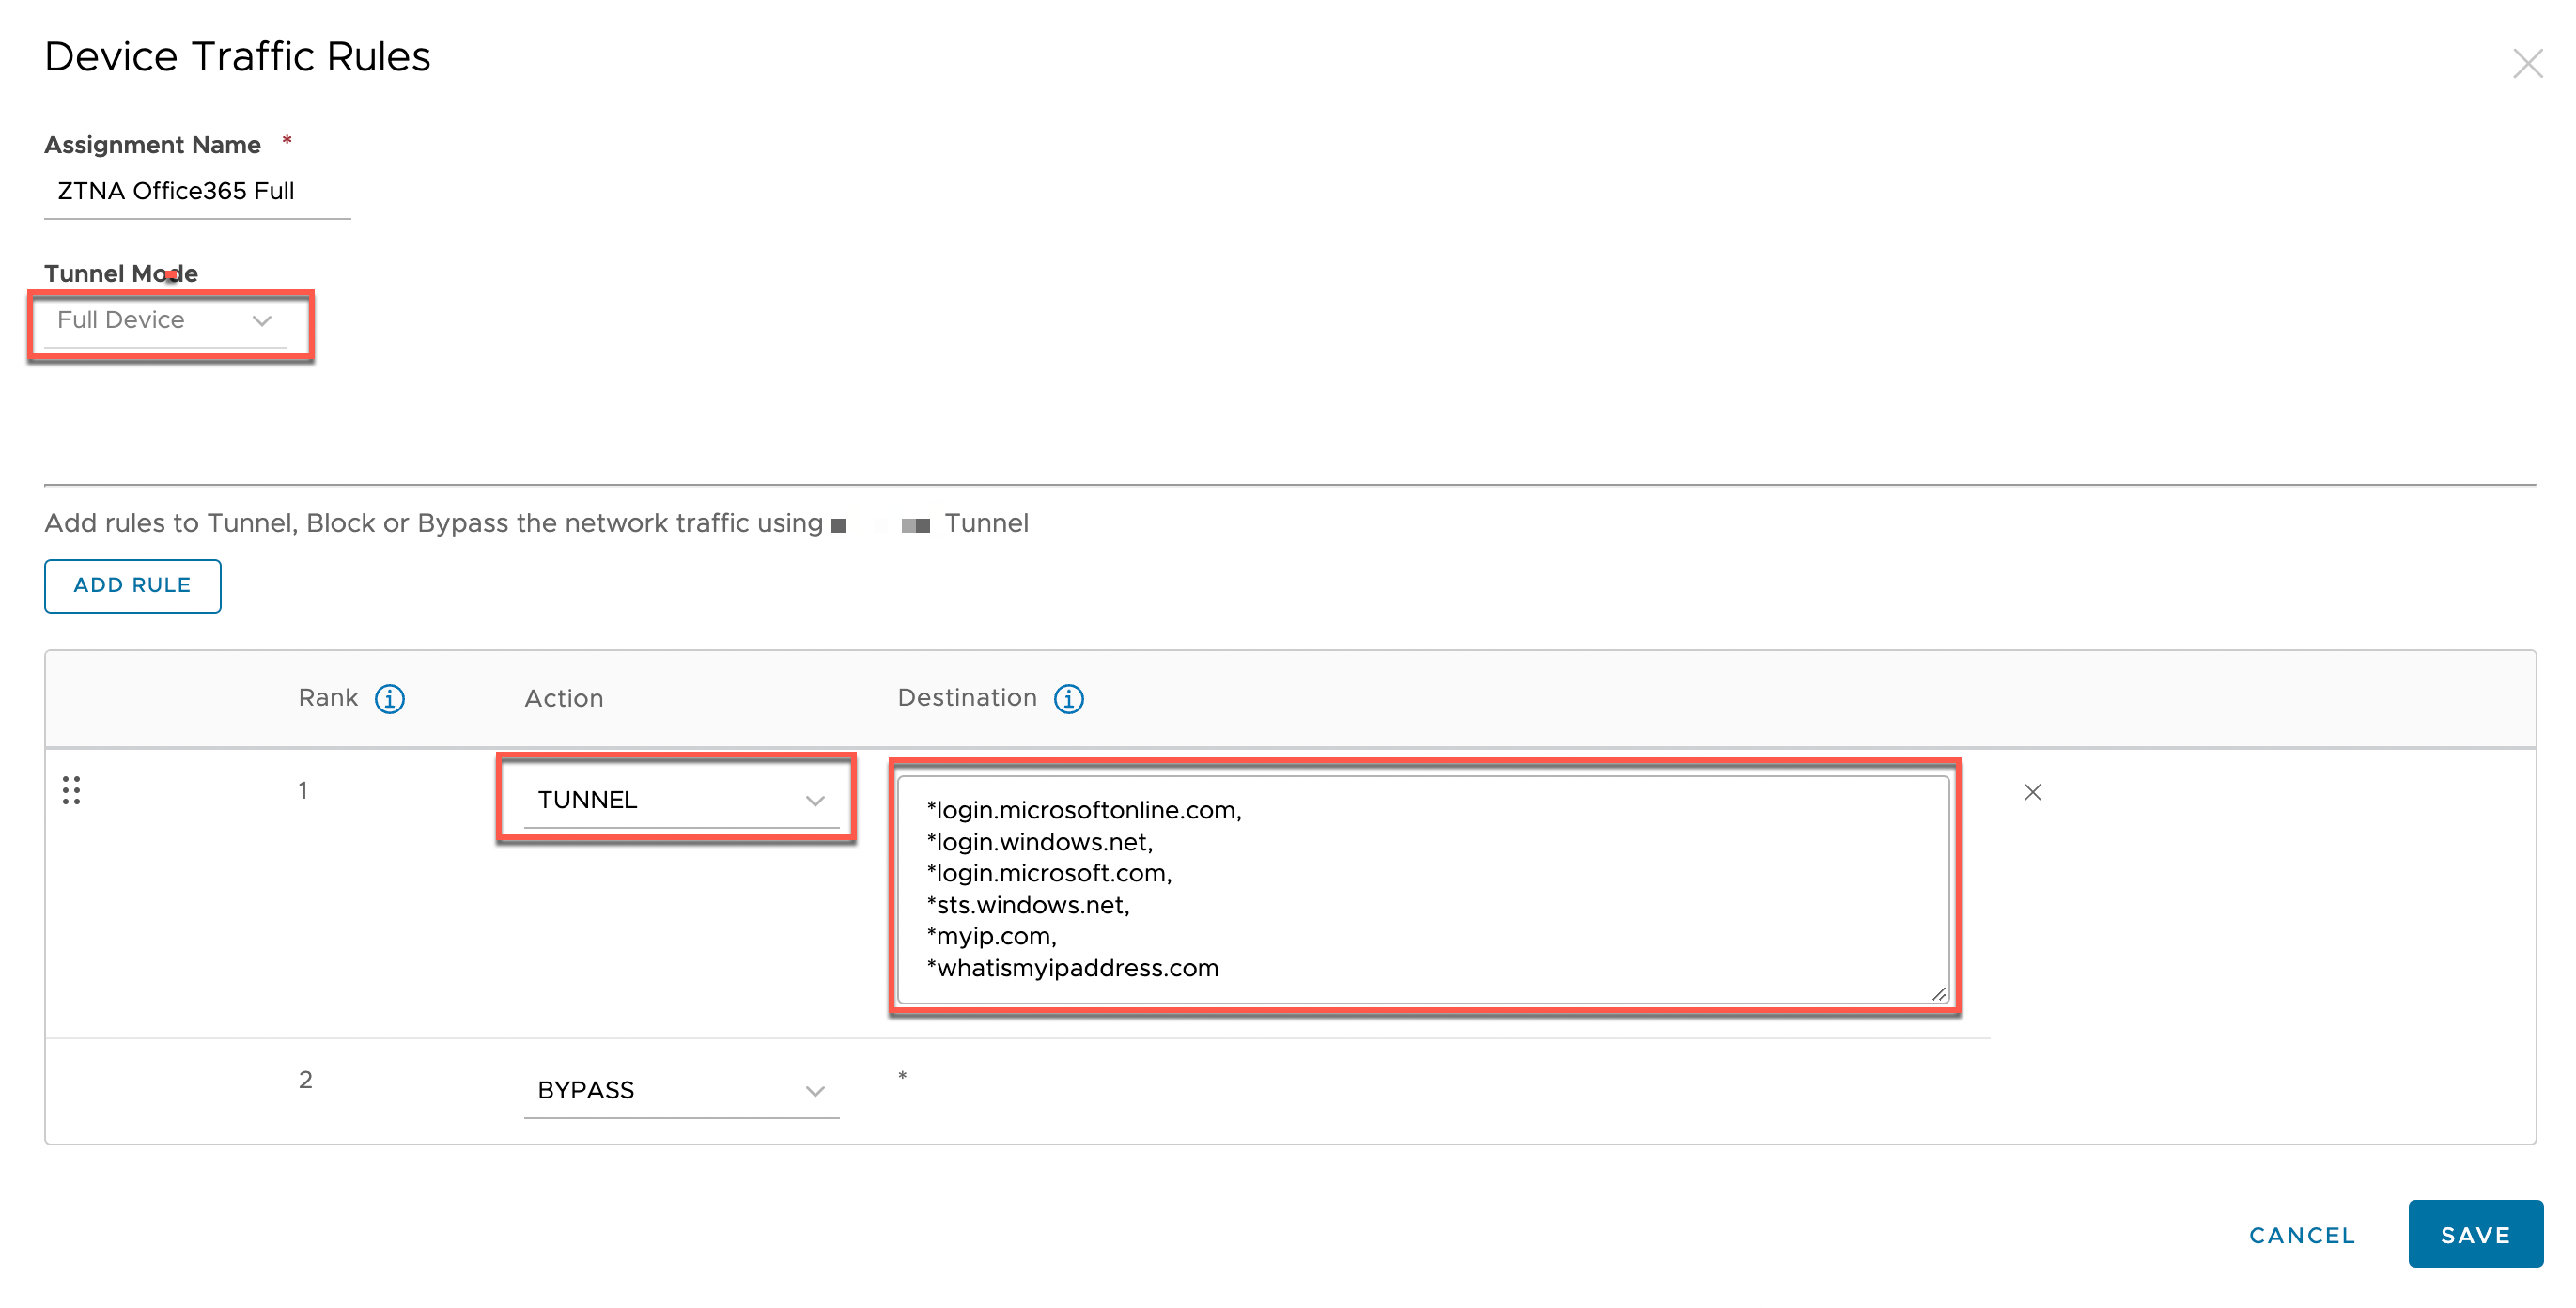Remove rule 1 with its X icon

2032,792
